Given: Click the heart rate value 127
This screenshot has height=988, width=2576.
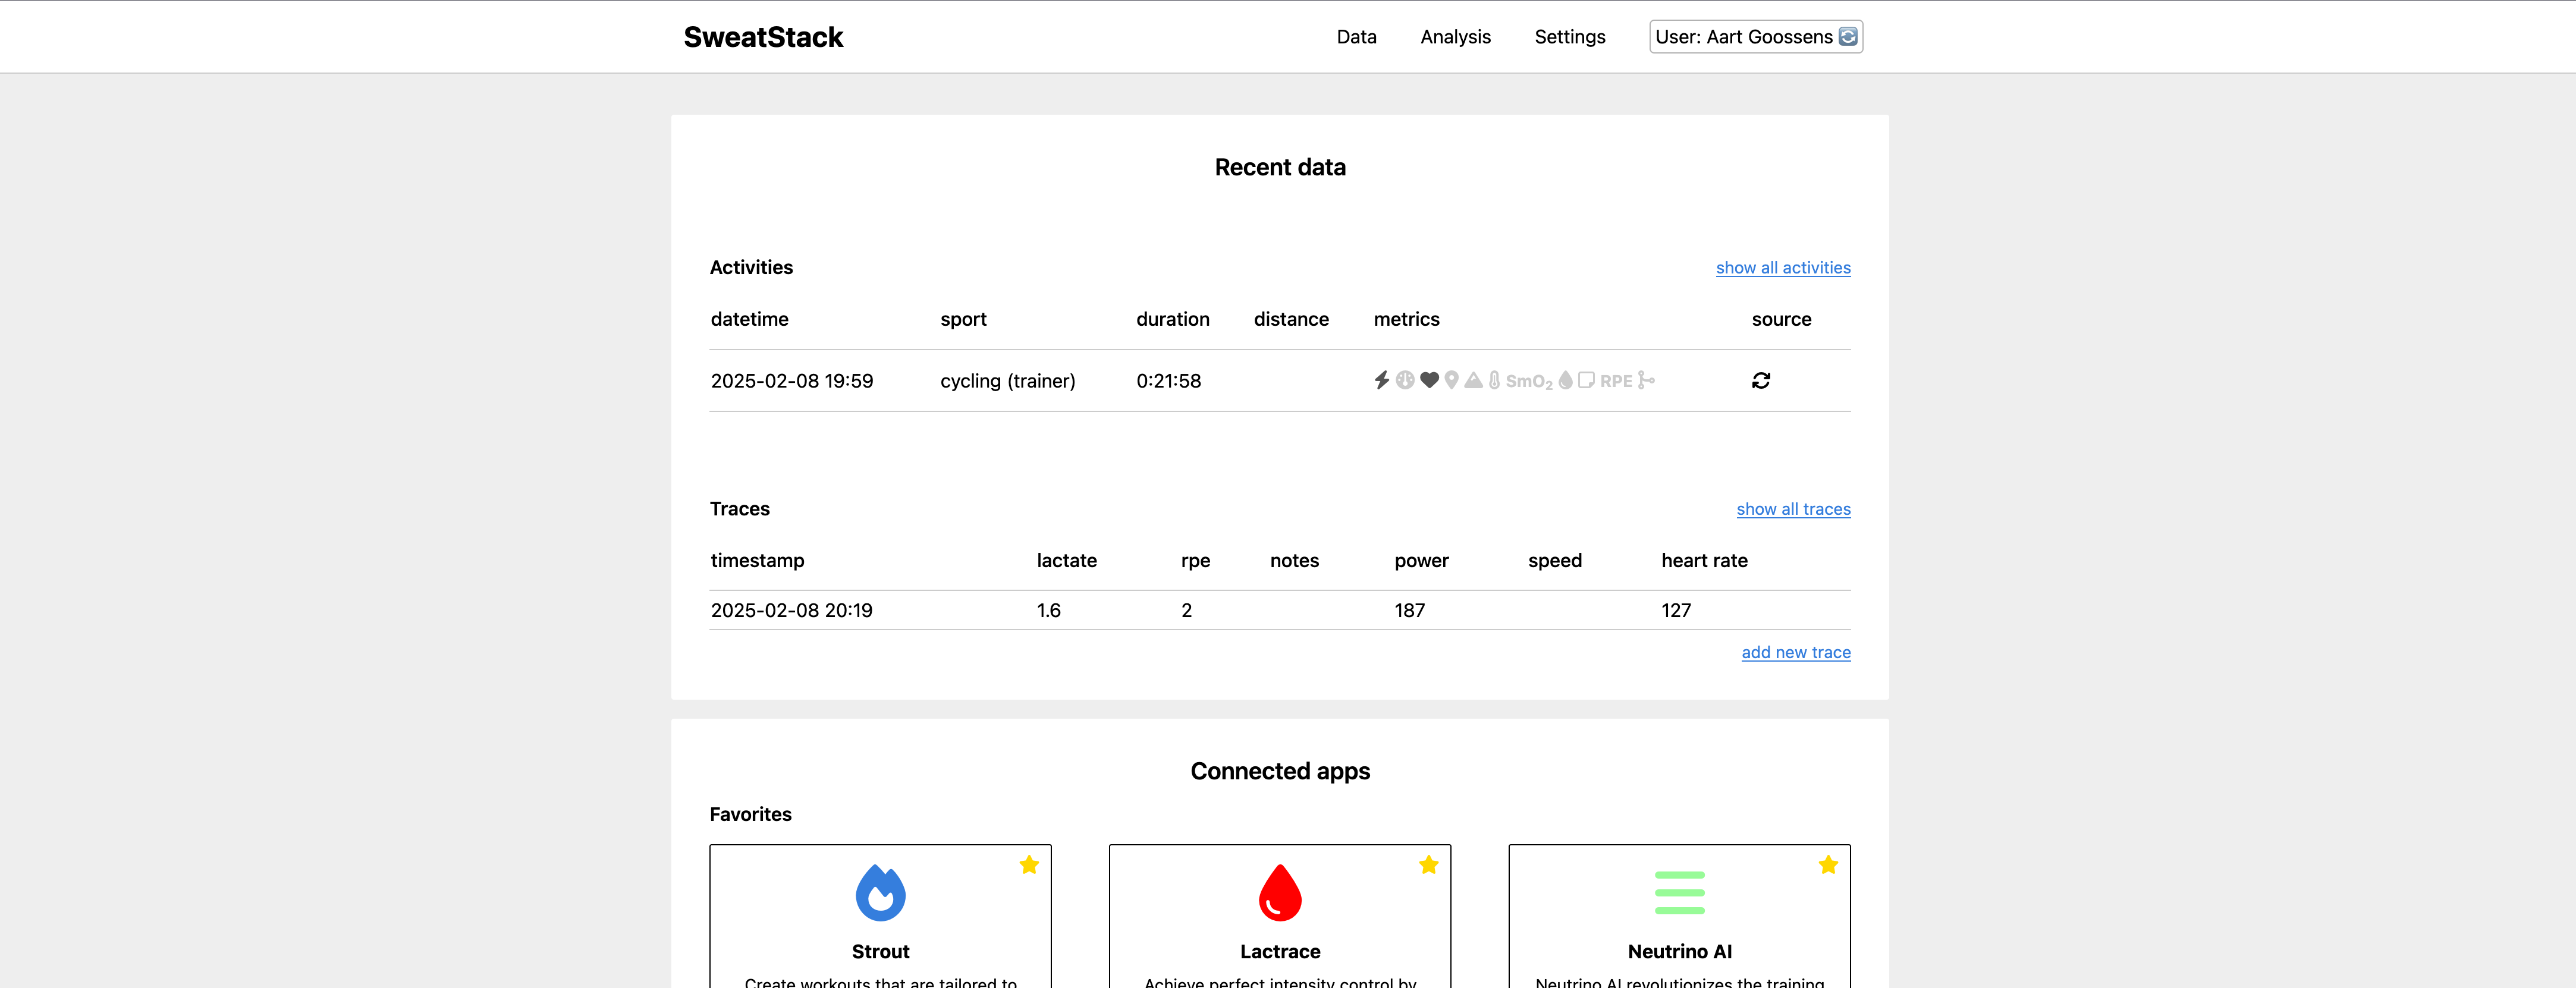Looking at the screenshot, I should tap(1676, 610).
